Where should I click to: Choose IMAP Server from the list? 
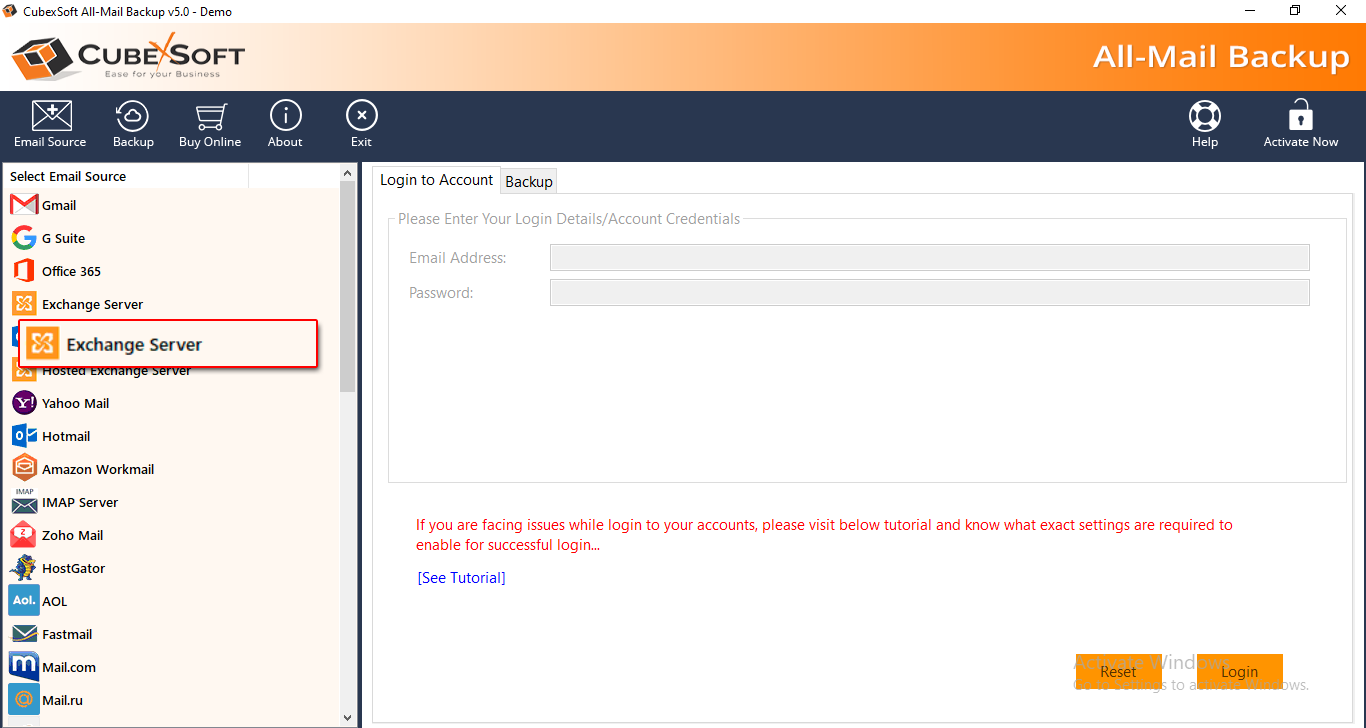79,502
